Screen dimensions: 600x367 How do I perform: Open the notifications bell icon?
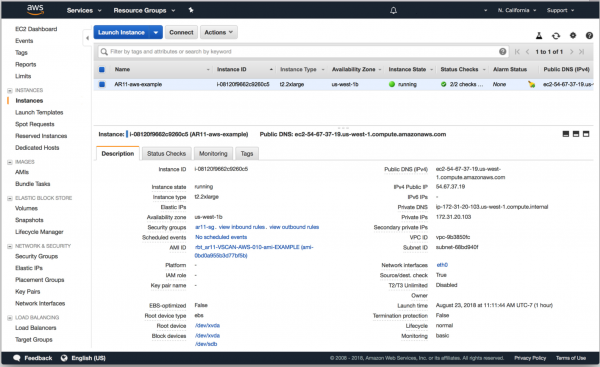coord(393,10)
